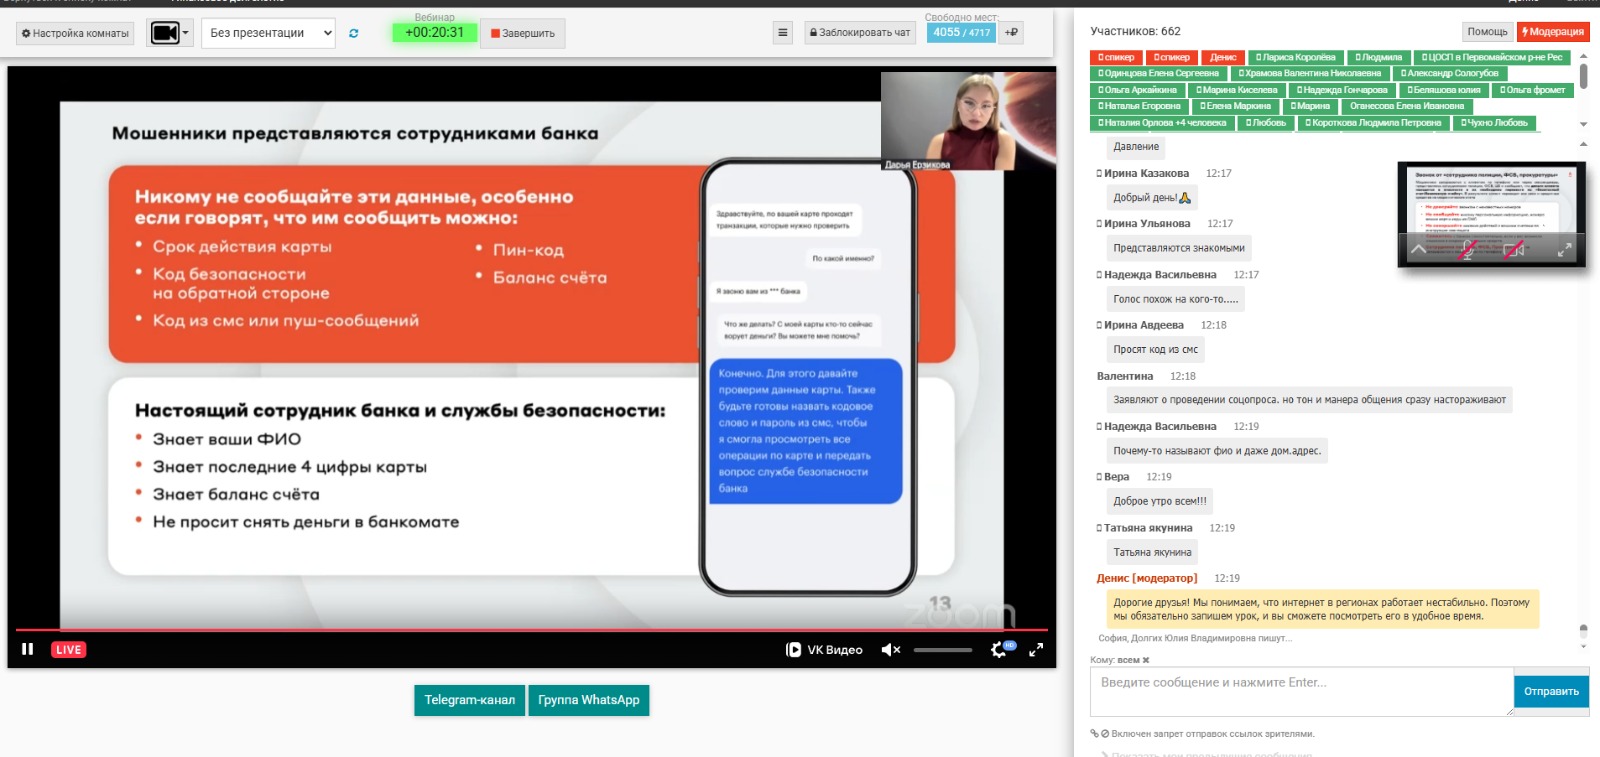Click the chat author name Вера

(x=1116, y=477)
